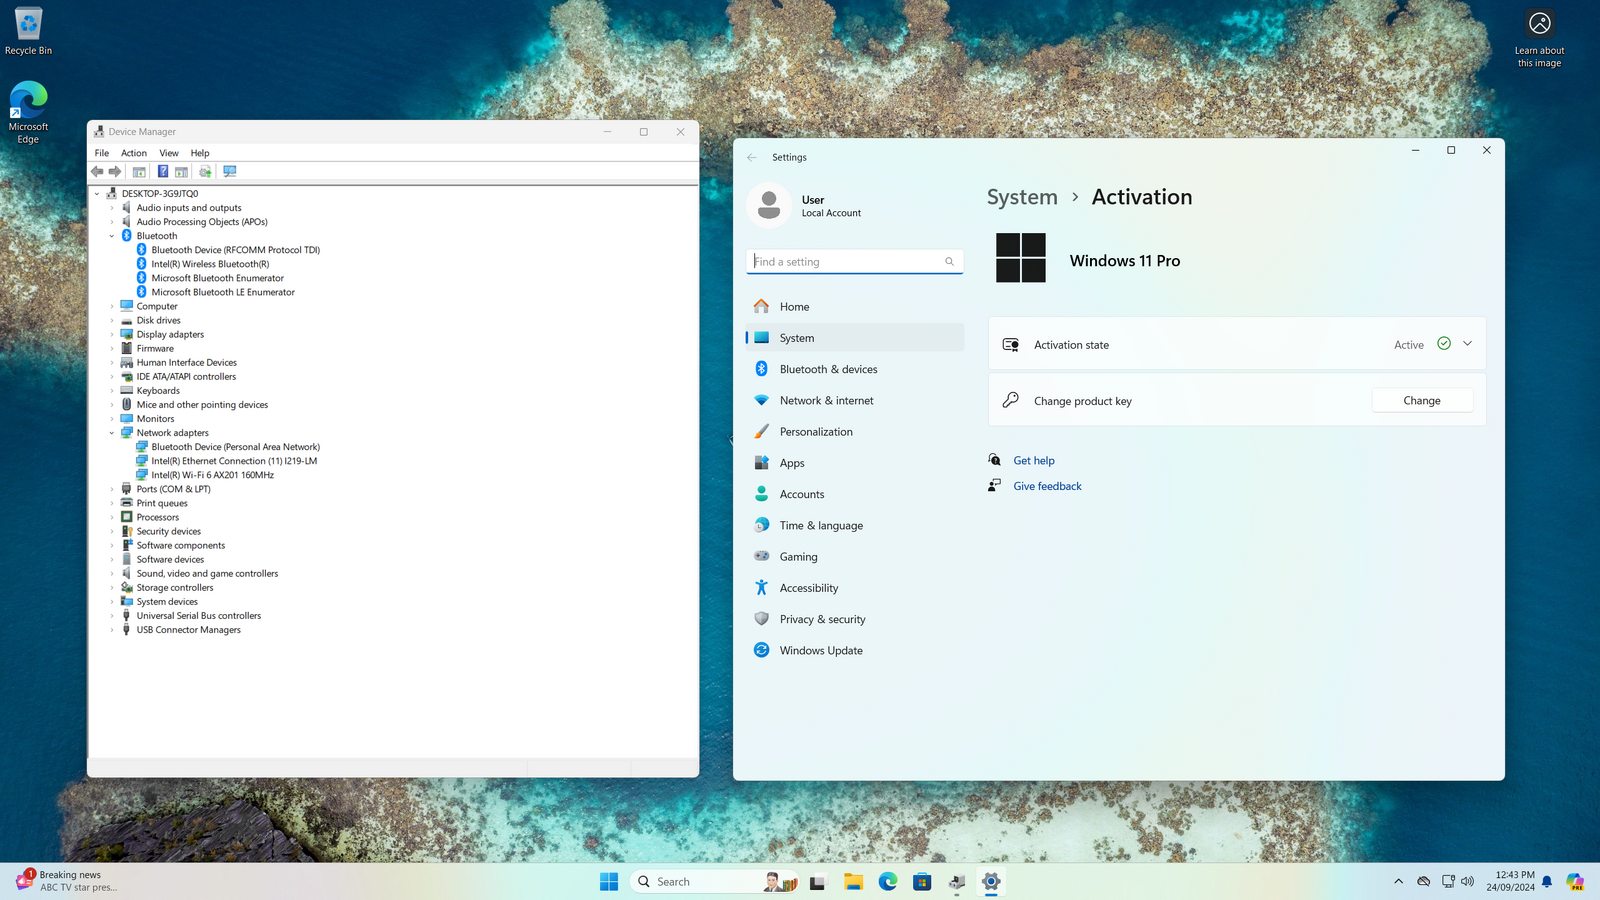This screenshot has width=1600, height=900.
Task: Click Task View icon on taskbar
Action: tap(818, 881)
